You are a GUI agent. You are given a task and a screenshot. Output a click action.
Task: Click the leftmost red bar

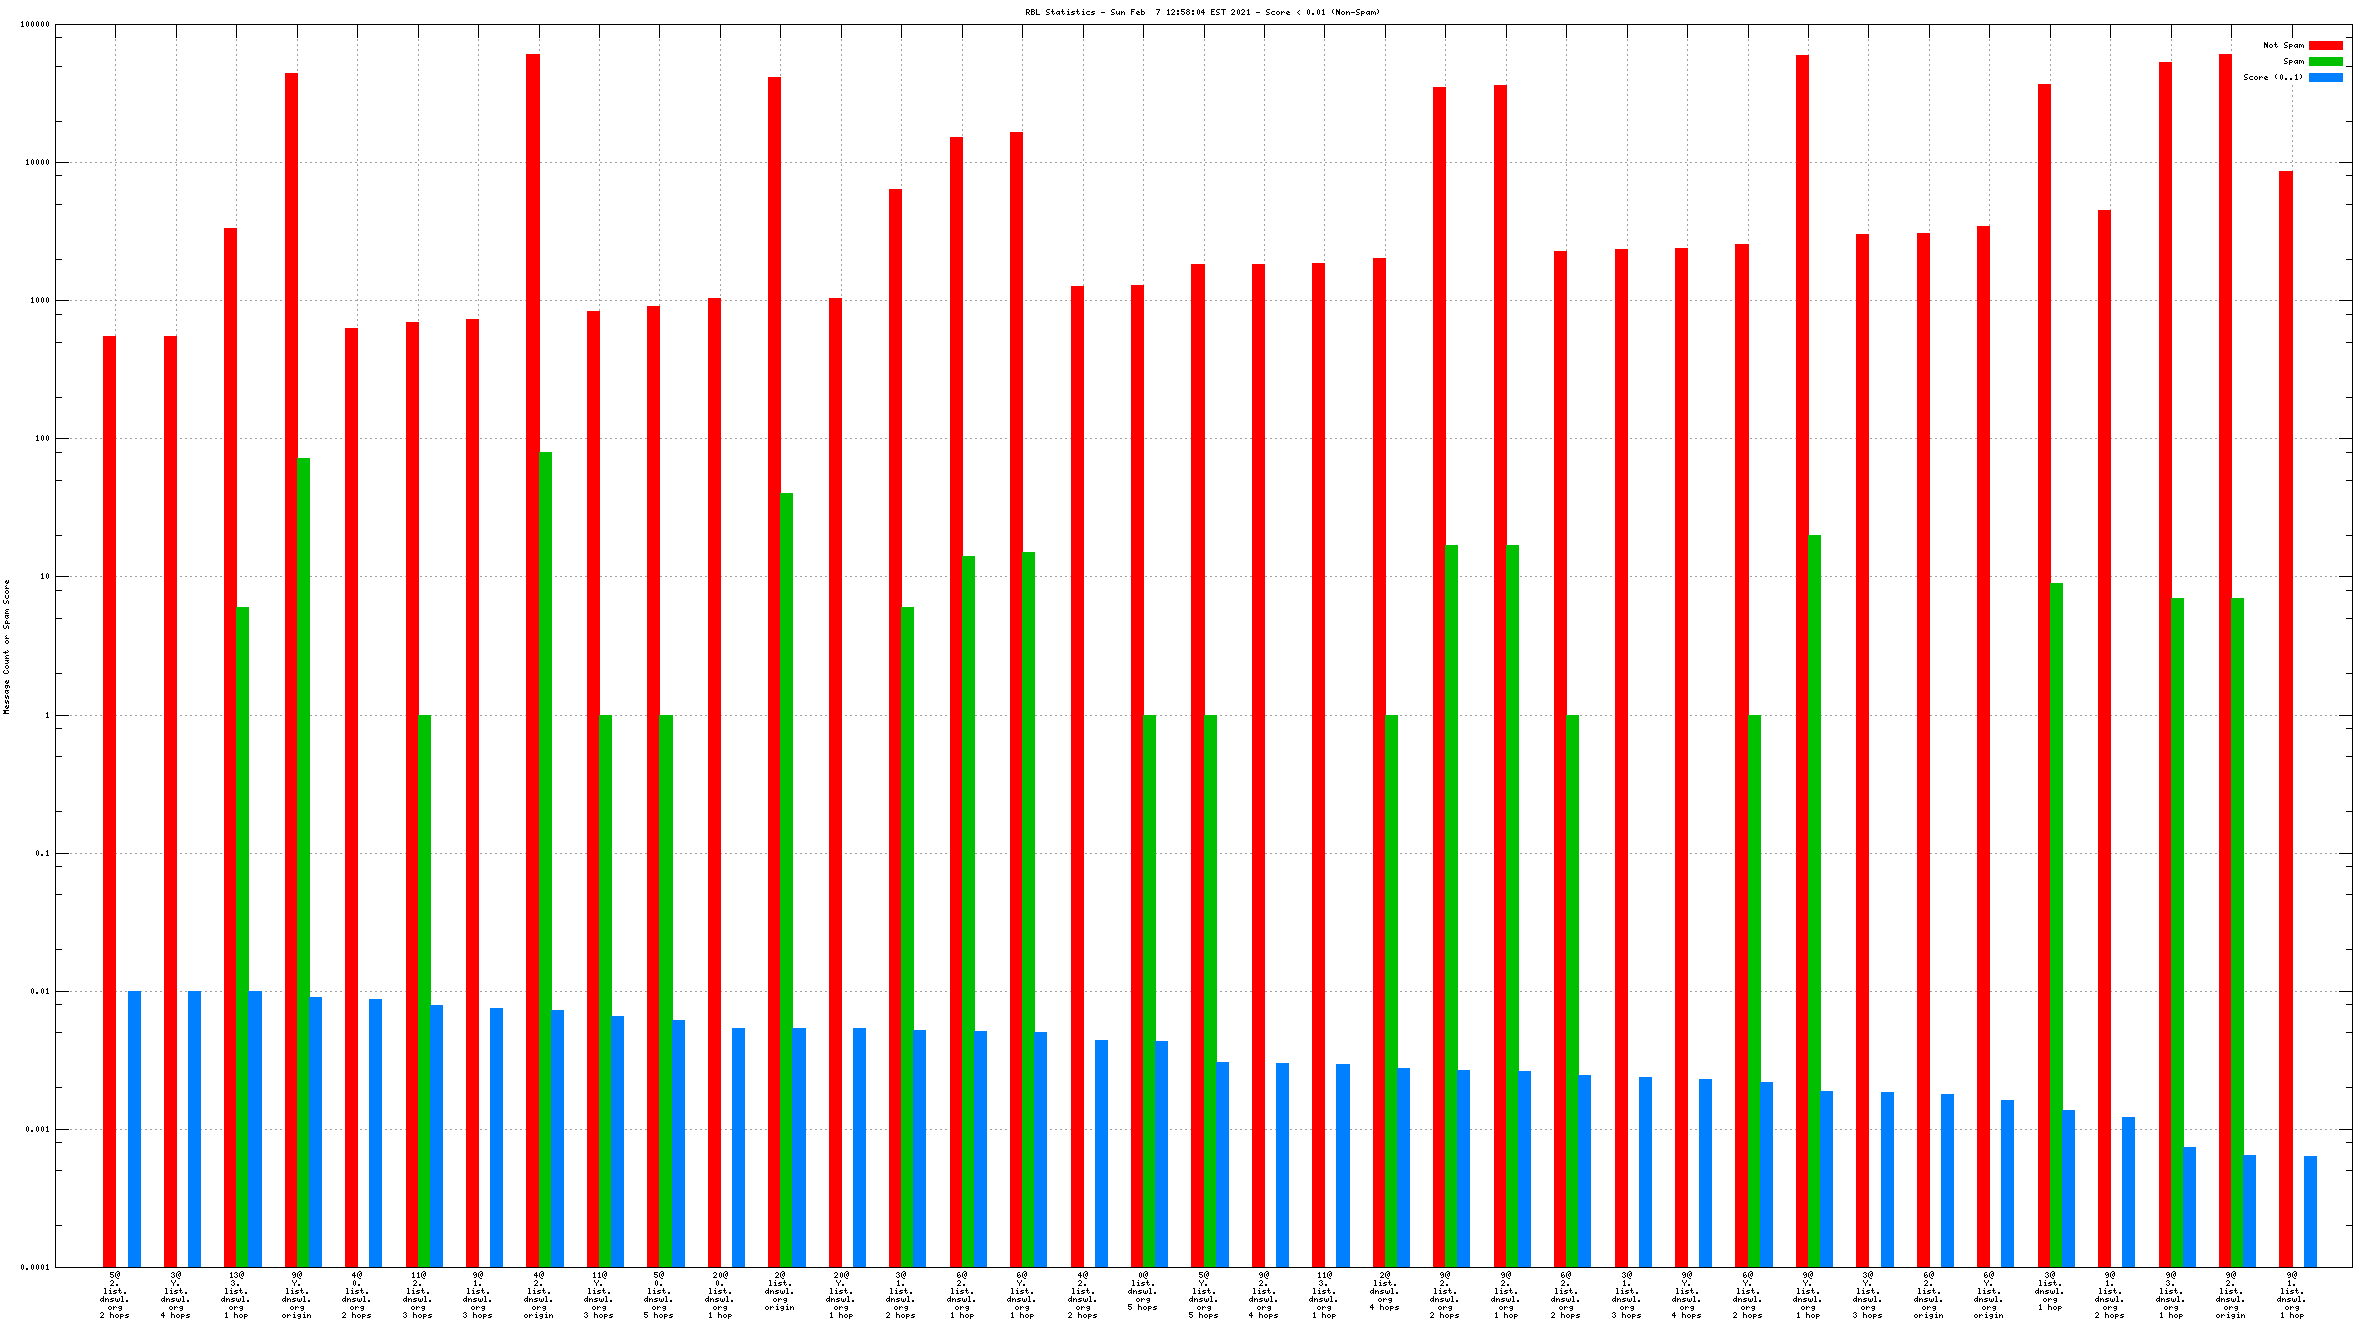tap(109, 800)
